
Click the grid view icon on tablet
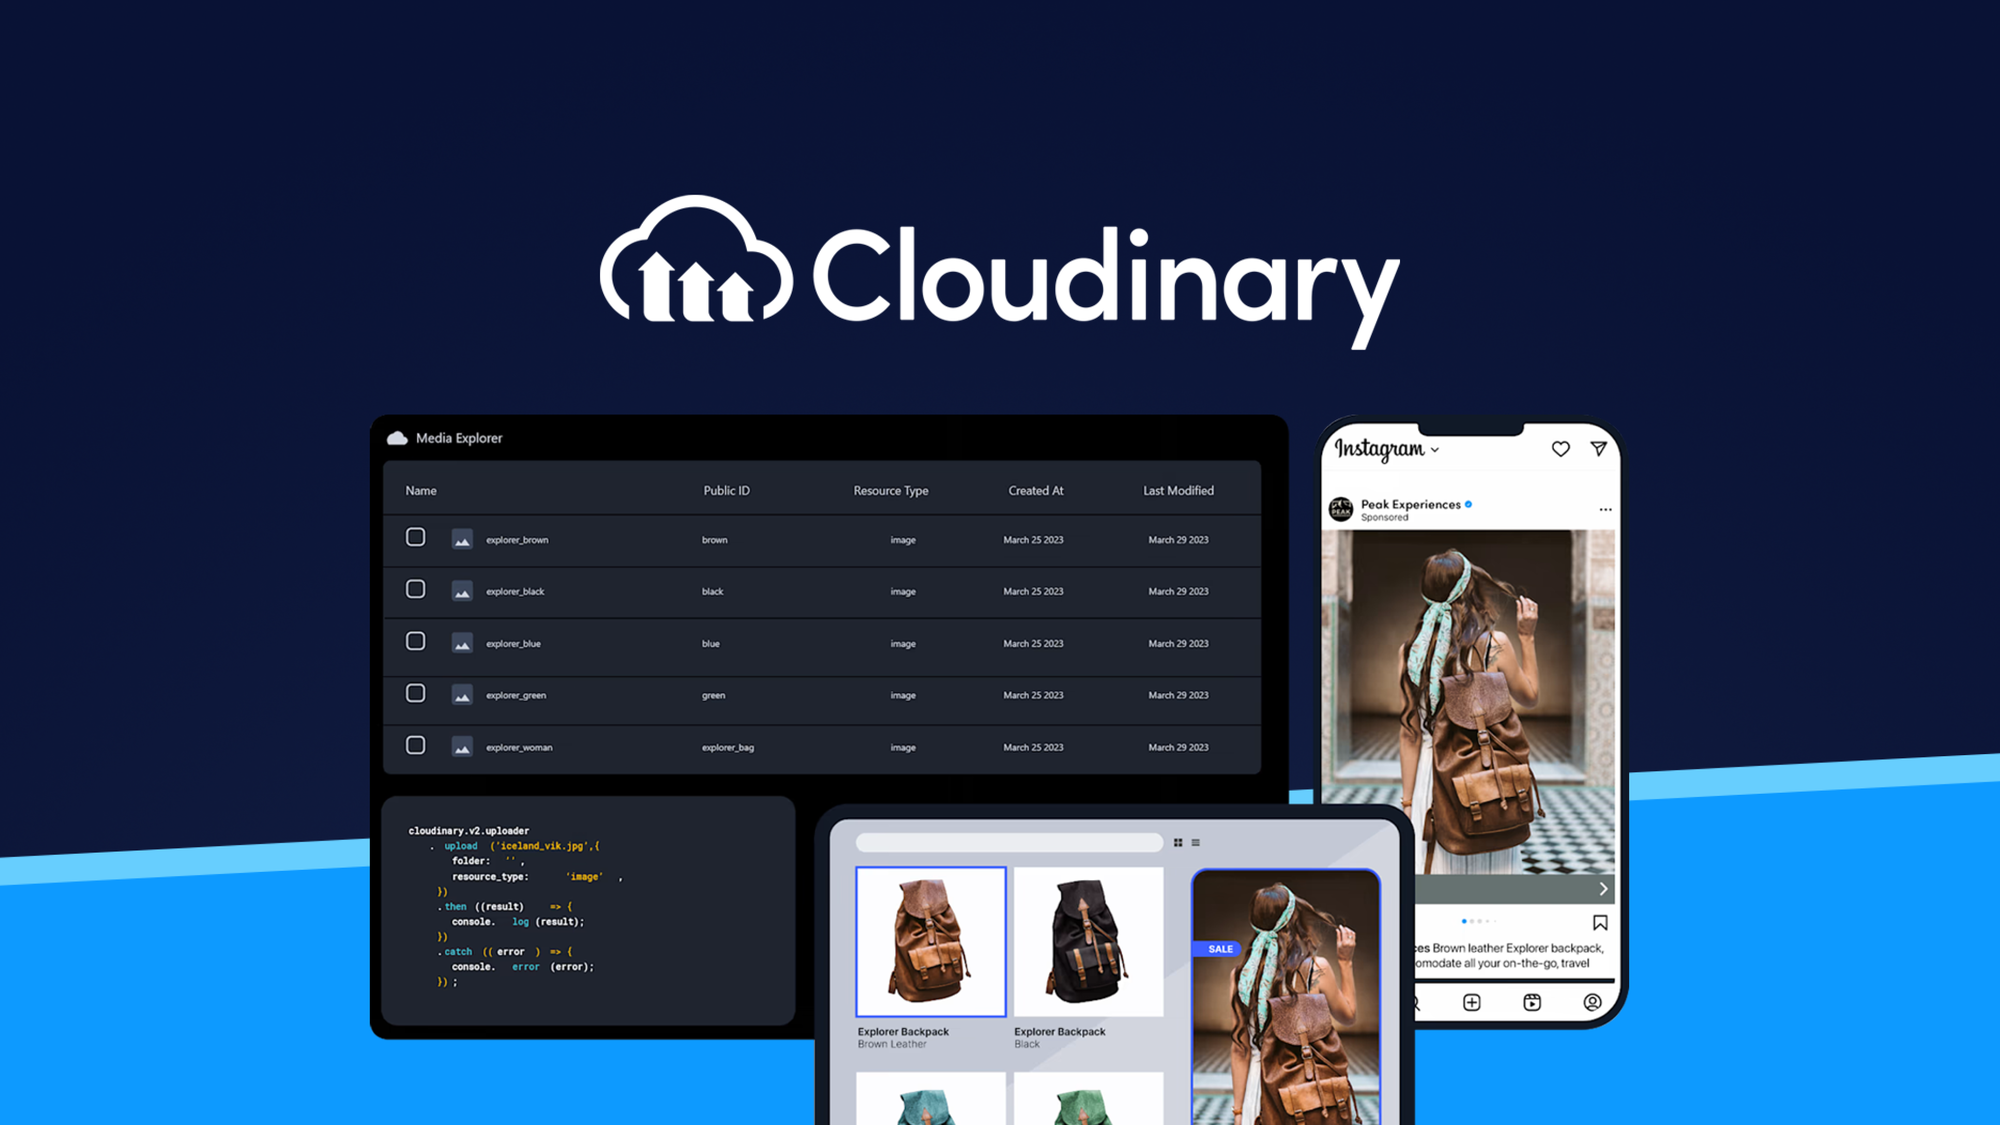(x=1179, y=841)
